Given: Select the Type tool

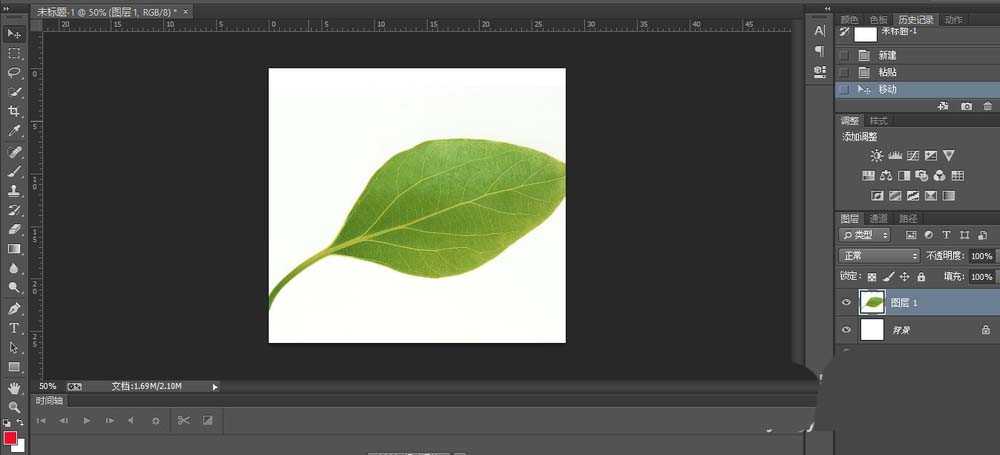Looking at the screenshot, I should click(14, 328).
